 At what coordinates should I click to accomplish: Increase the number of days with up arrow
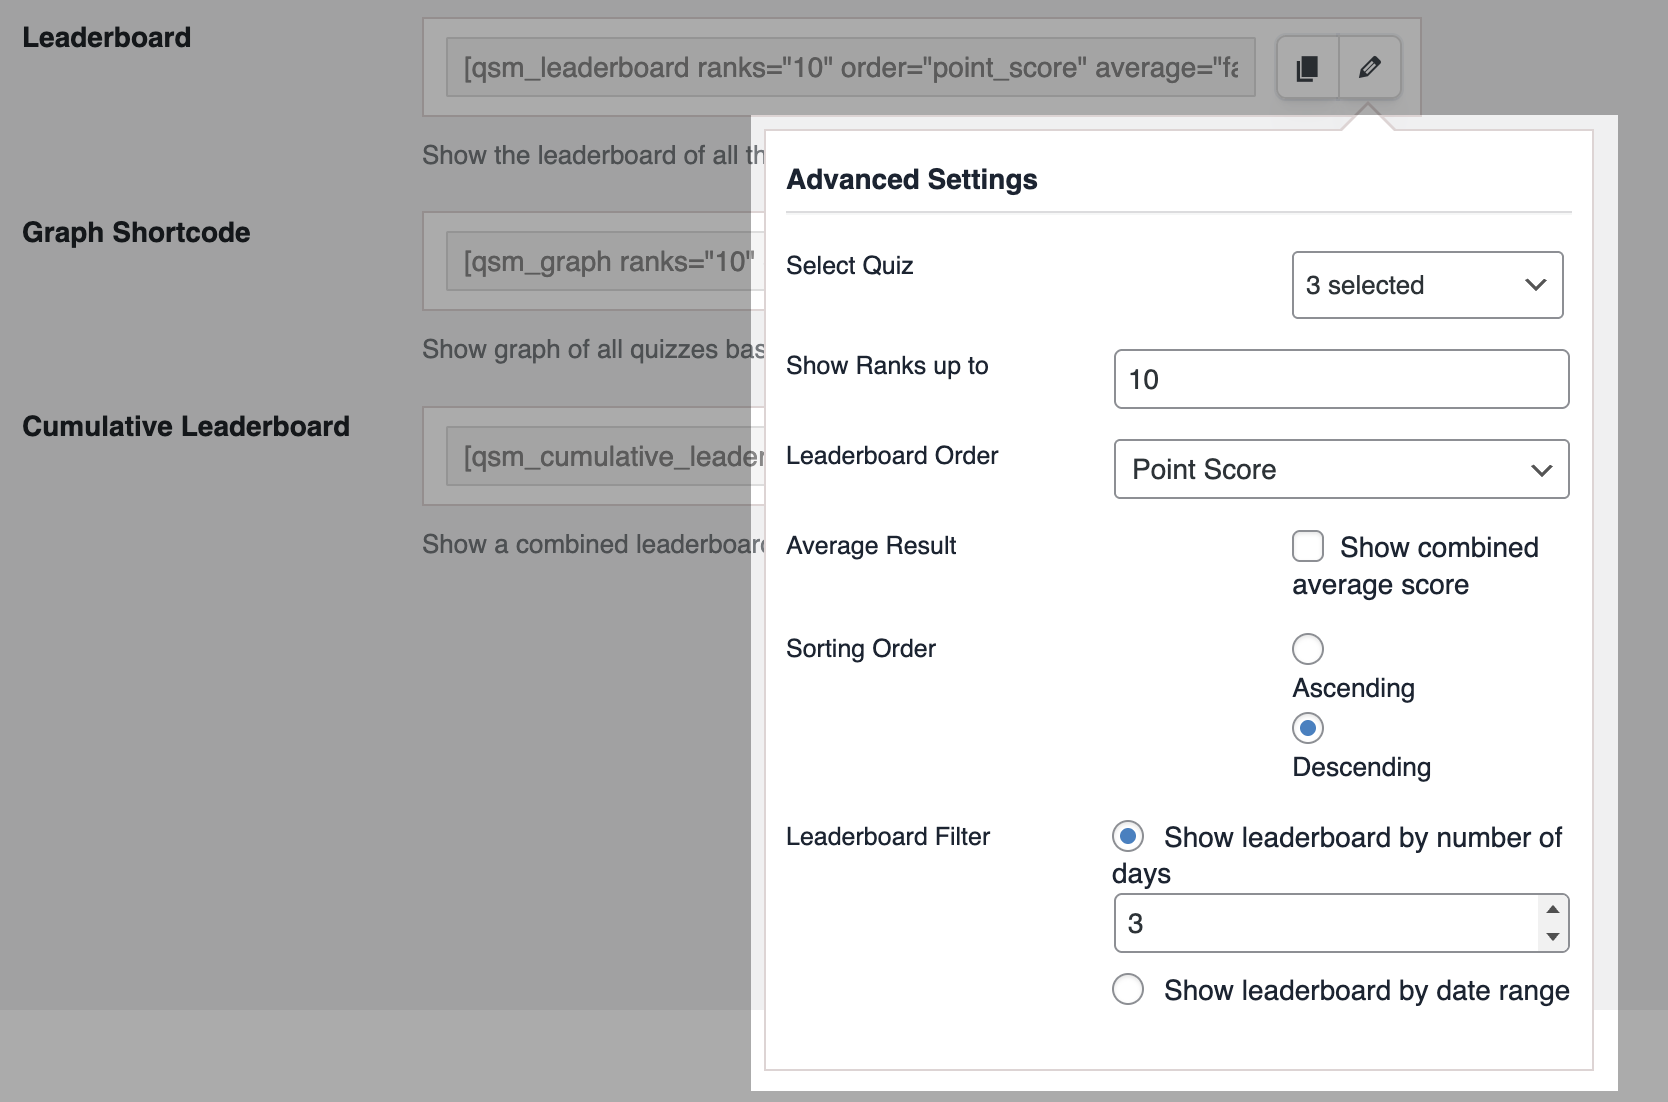[x=1552, y=909]
